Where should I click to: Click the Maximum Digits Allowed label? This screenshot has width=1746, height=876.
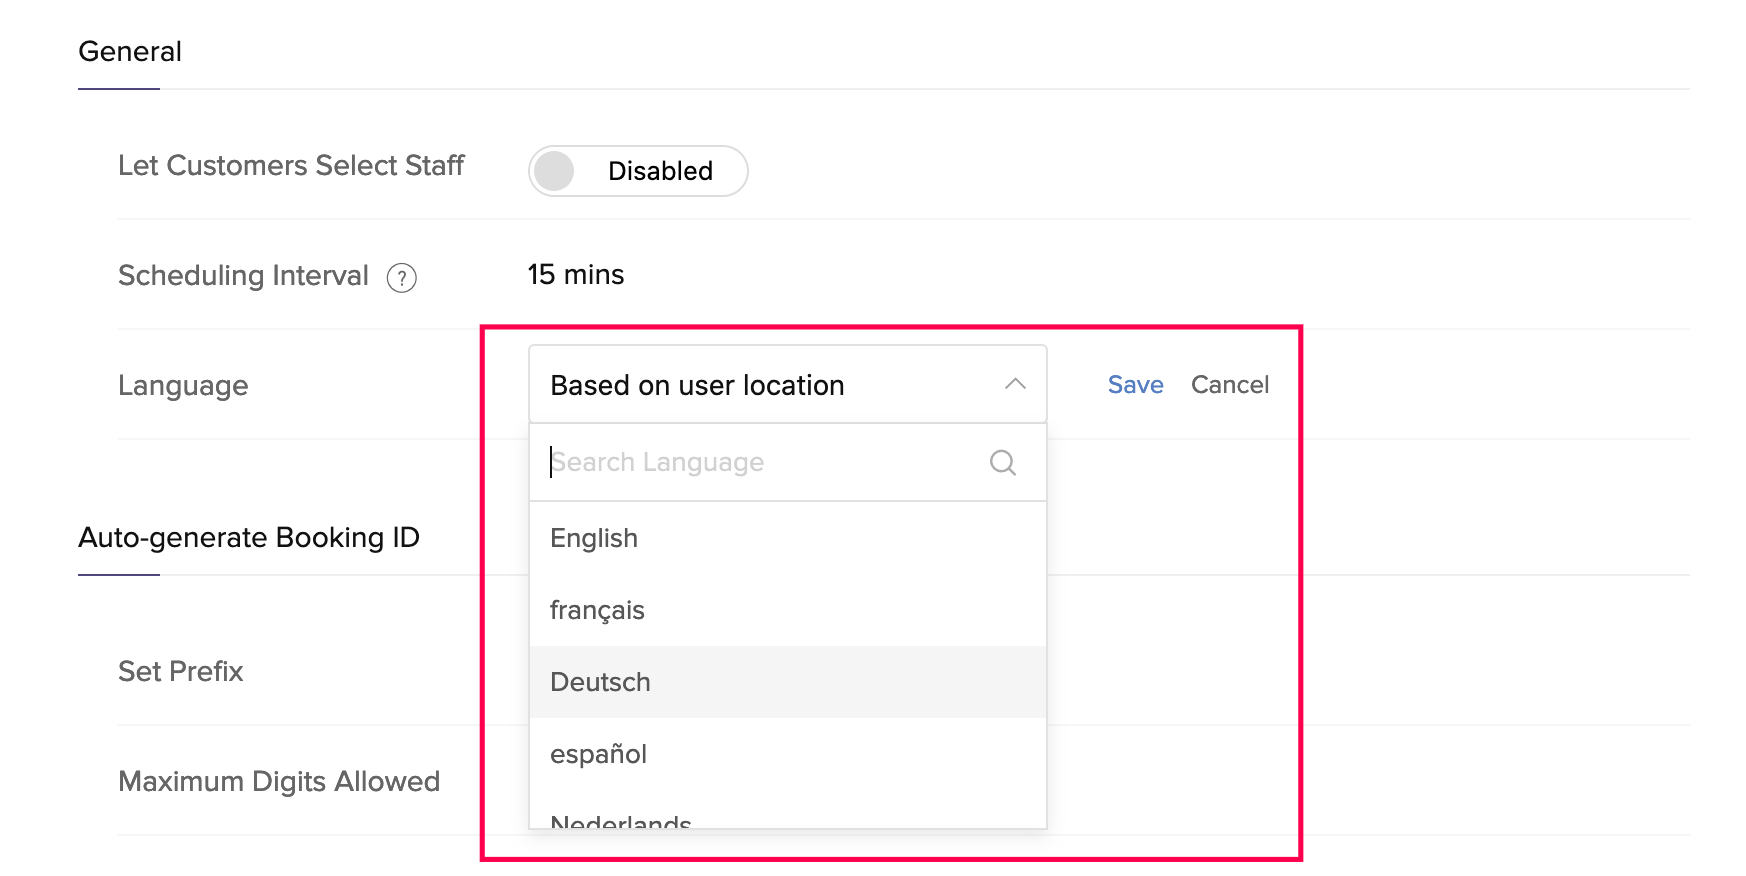[279, 781]
